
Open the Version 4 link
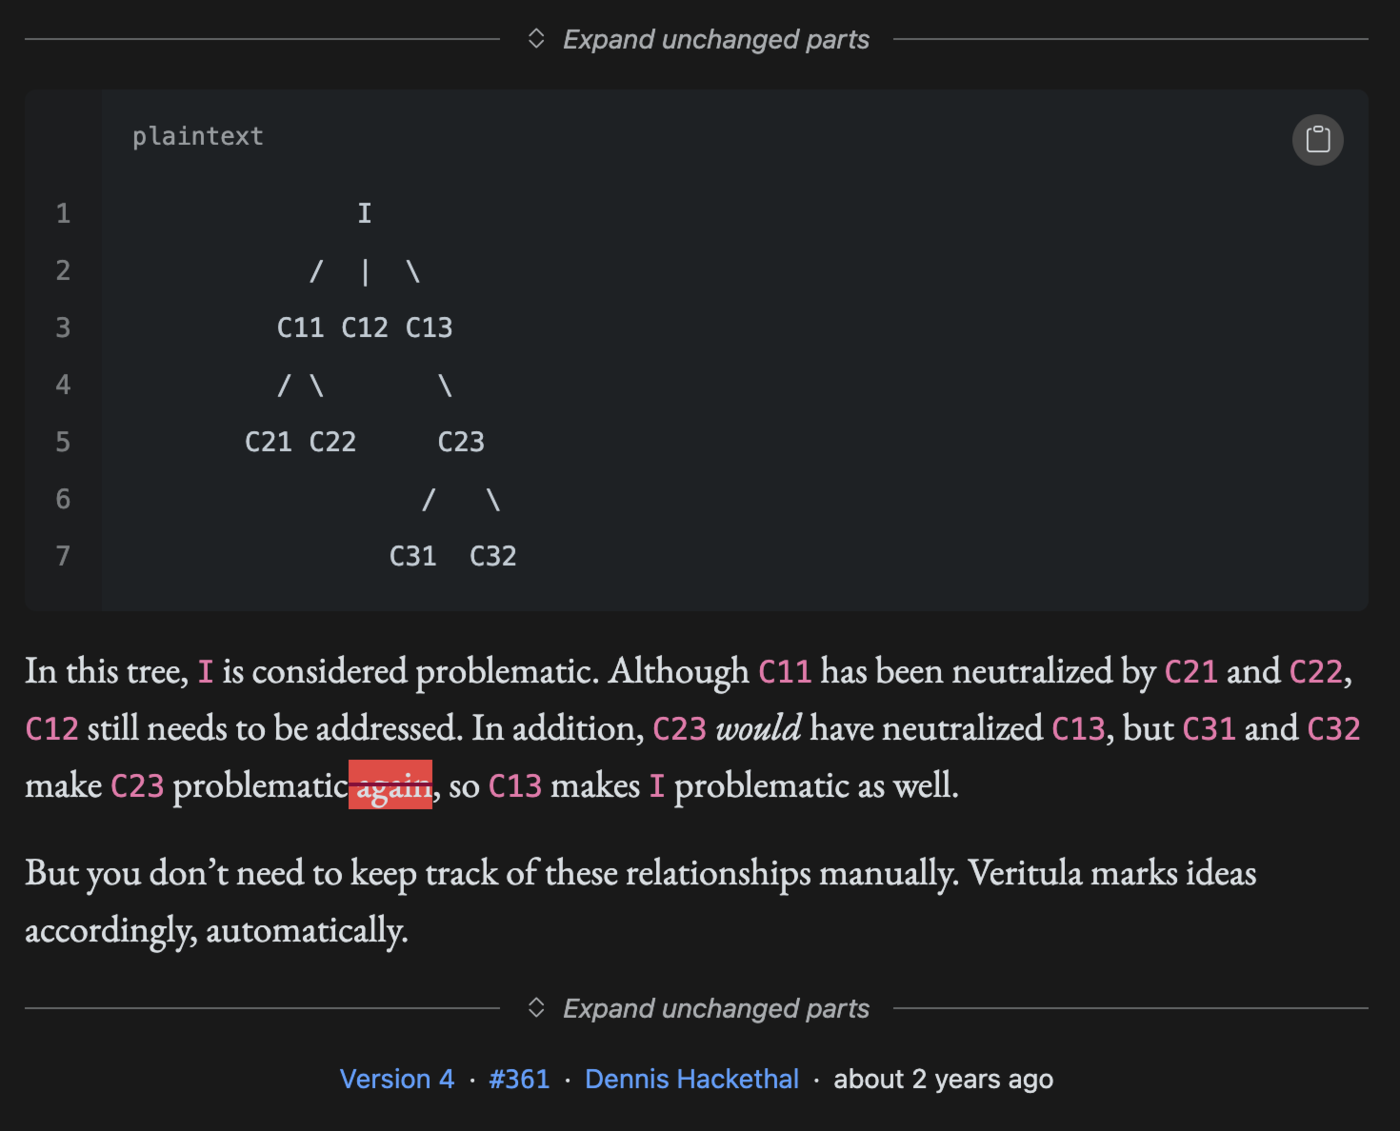[397, 1079]
